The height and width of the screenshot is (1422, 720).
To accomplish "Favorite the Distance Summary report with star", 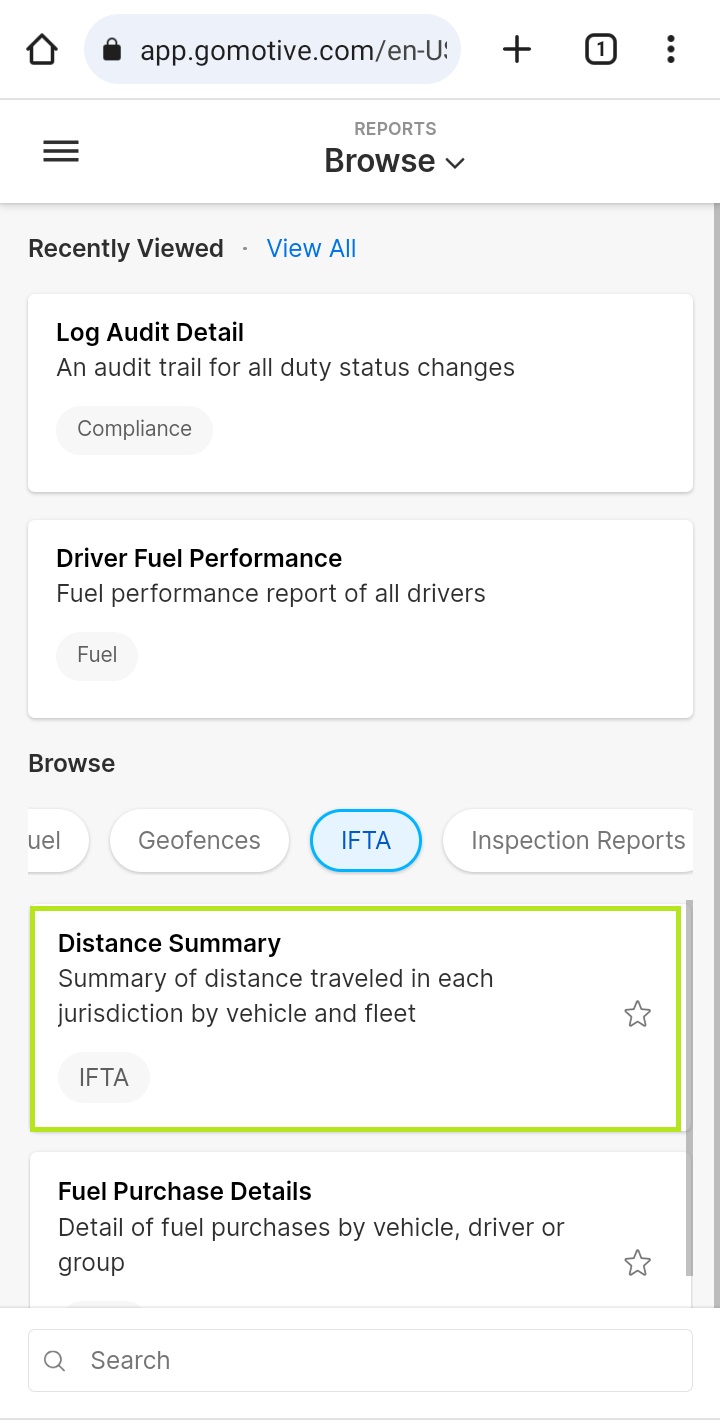I will (637, 1014).
